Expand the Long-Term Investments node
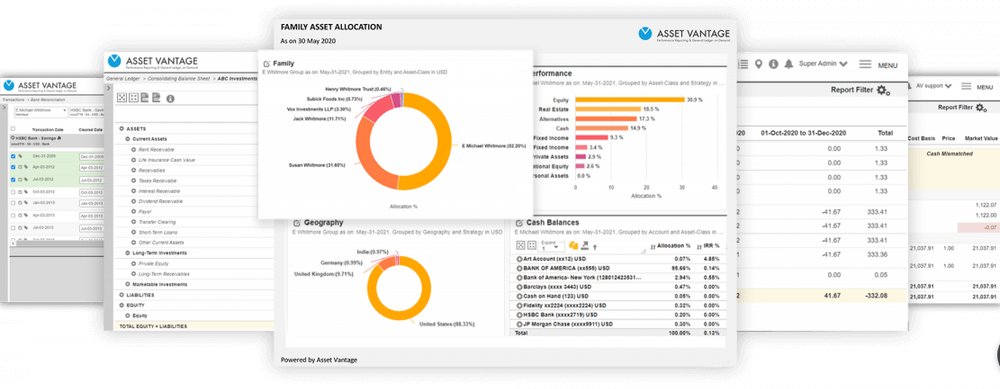The image size is (1000, 389). [x=127, y=253]
